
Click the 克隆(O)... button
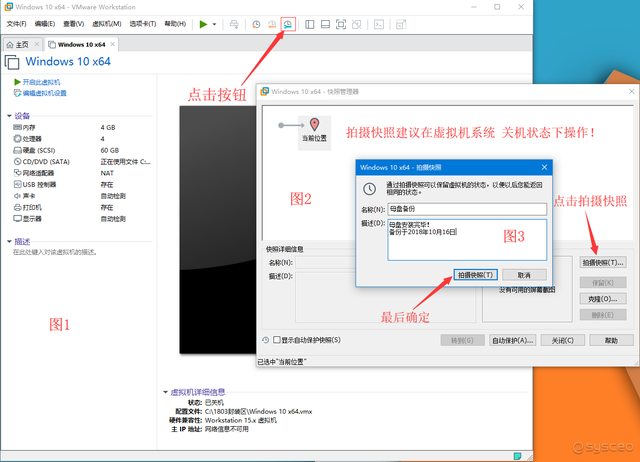pos(603,299)
